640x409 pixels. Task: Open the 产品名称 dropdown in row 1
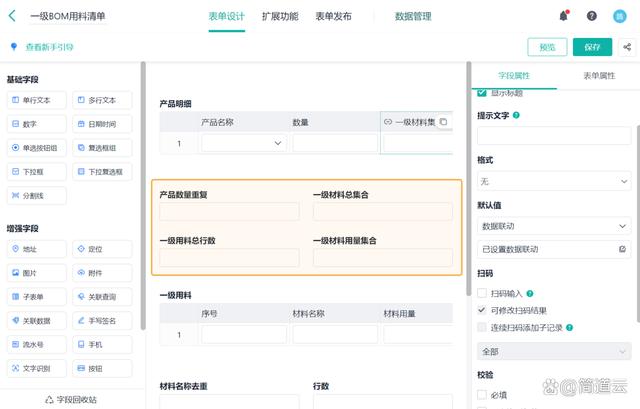click(244, 143)
